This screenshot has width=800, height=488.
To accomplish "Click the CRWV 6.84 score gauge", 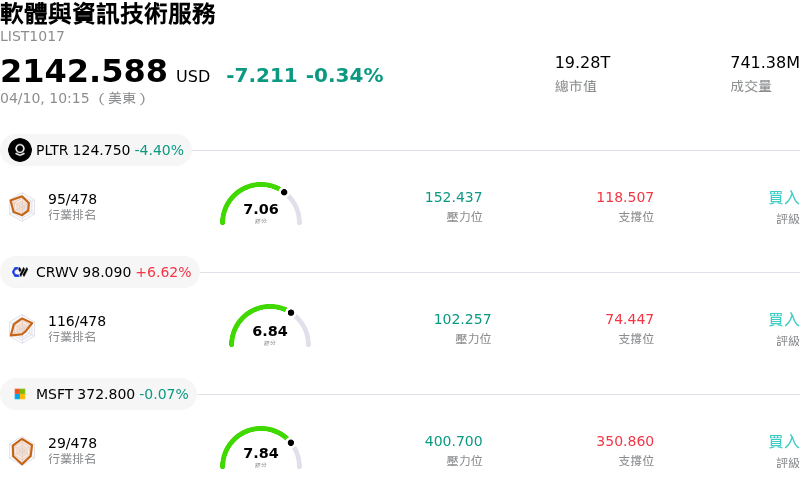I will (x=270, y=328).
